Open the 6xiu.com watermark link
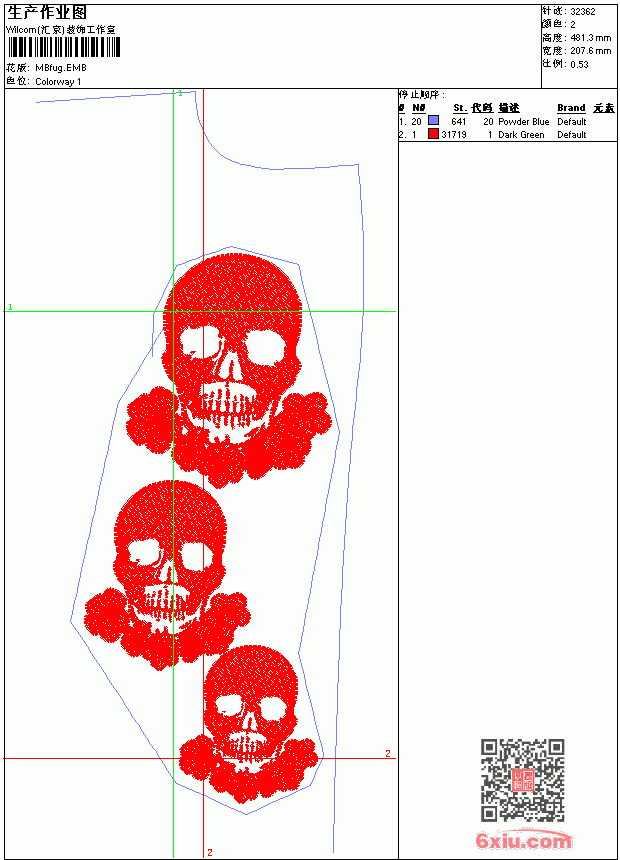This screenshot has width=620, height=860. pos(524,840)
